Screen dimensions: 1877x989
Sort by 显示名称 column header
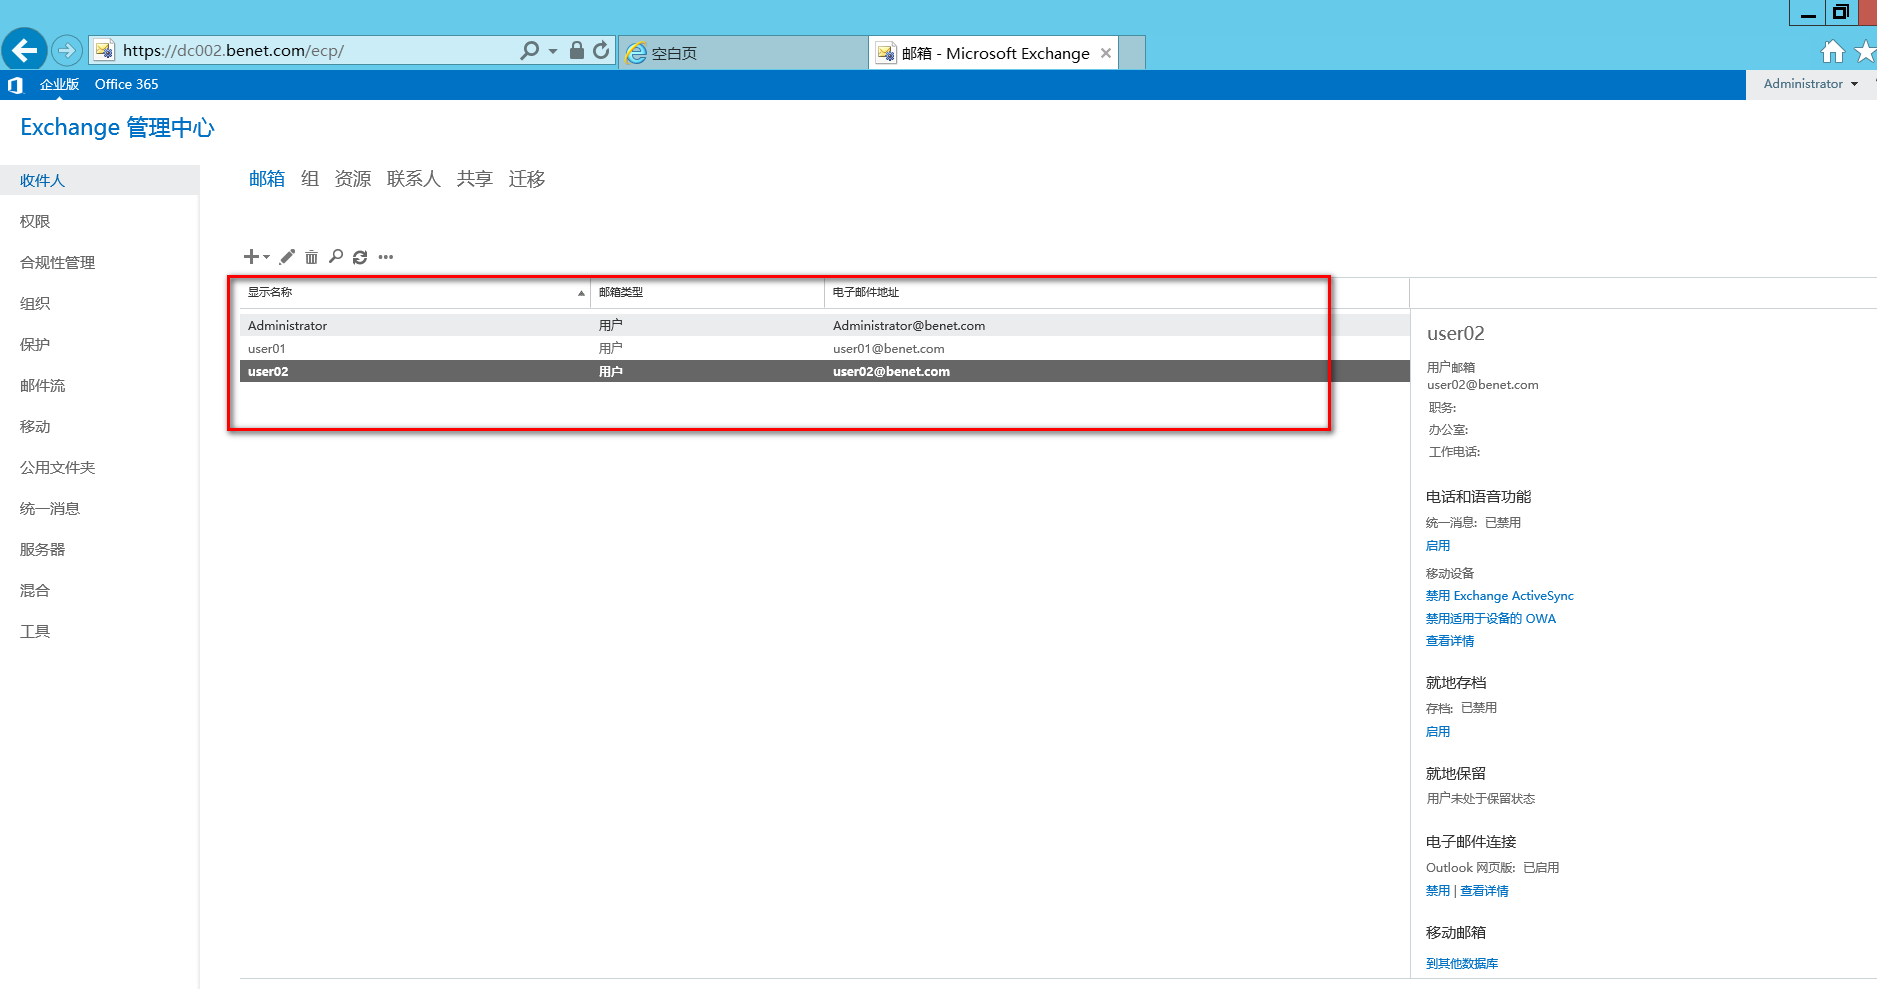click(415, 292)
